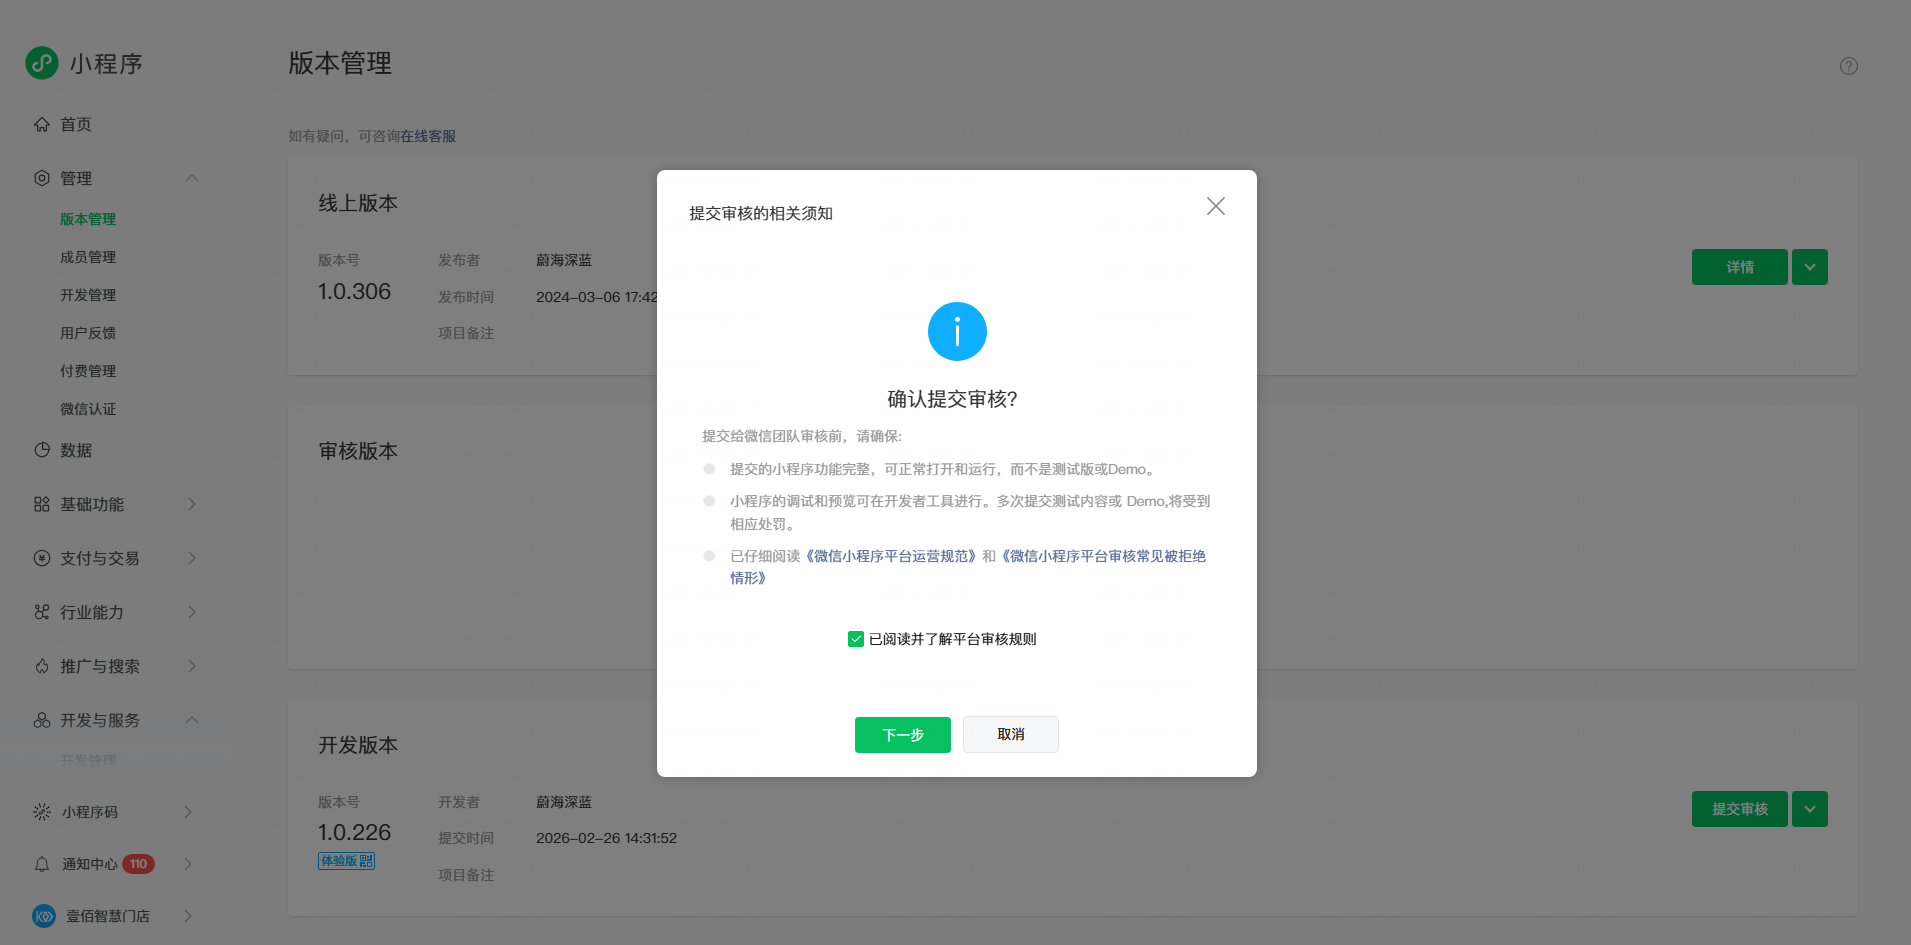Open 微信认证 in sidebar
The height and width of the screenshot is (945, 1911).
(x=88, y=409)
